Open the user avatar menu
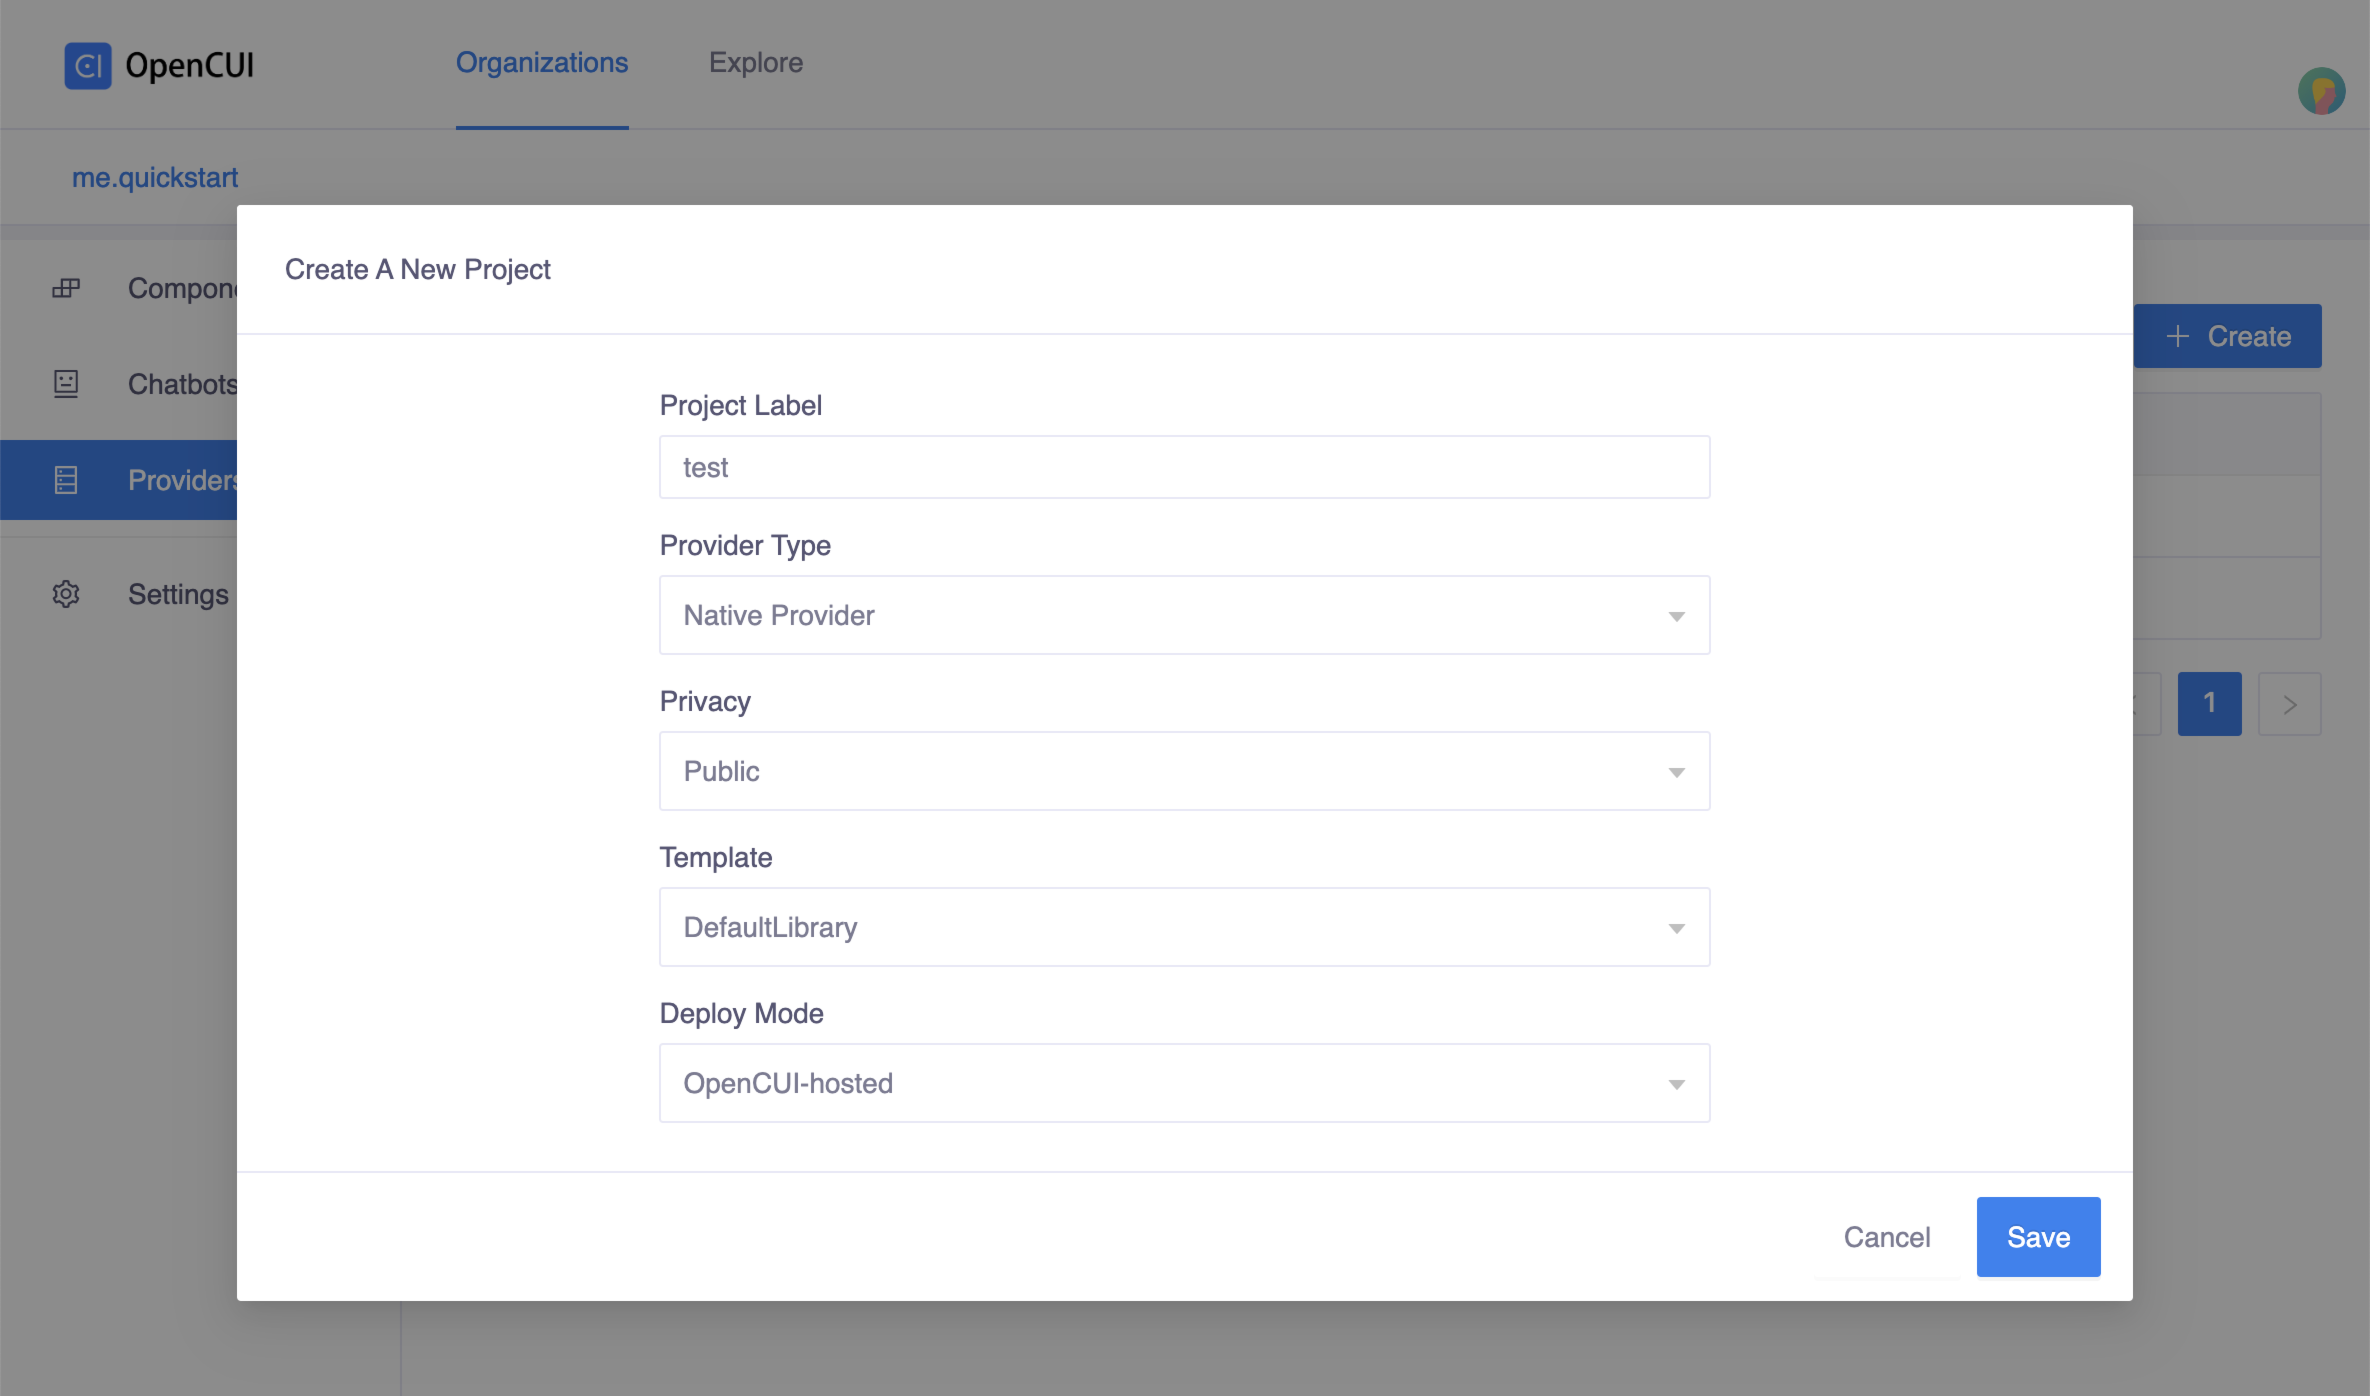The width and height of the screenshot is (2370, 1396). coord(2321,92)
